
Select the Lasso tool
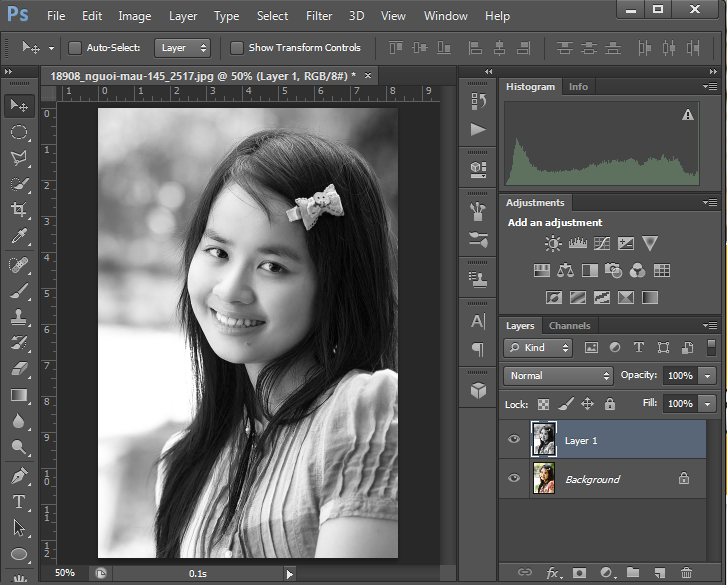(18, 158)
